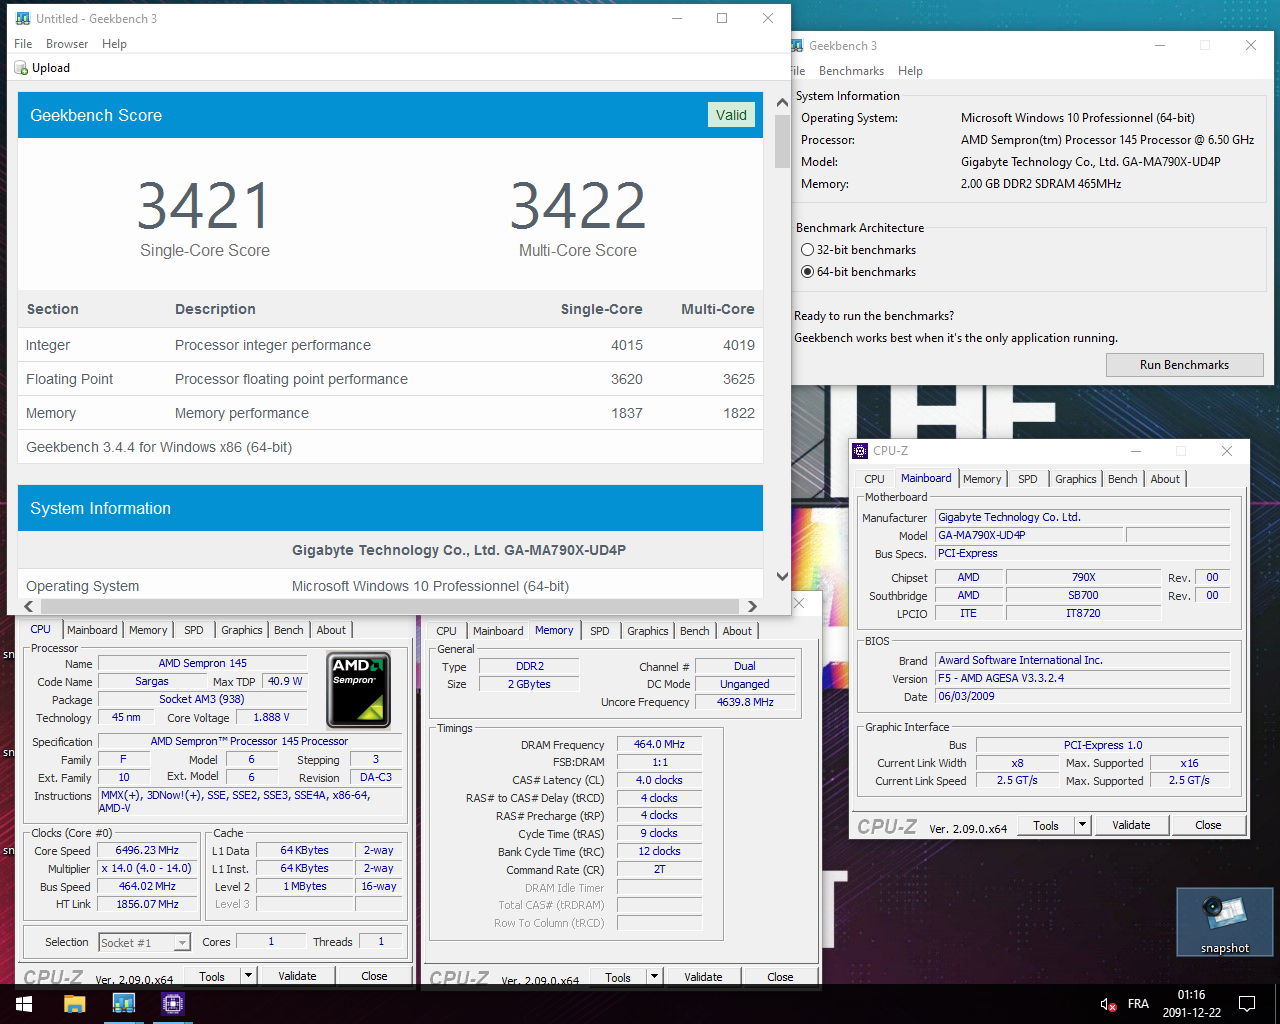
Task: Open Mainboard tab in the CPU-Z processor window
Action: (x=92, y=630)
